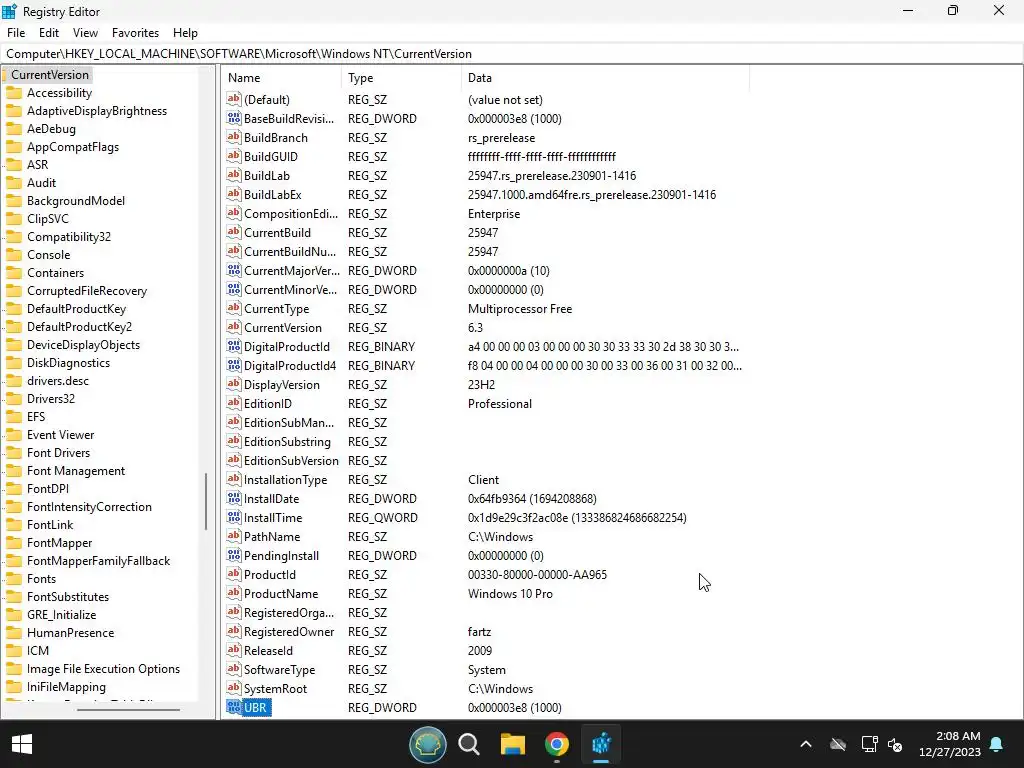Click the DWORD icon of UBR value
The height and width of the screenshot is (768, 1024).
pyautogui.click(x=234, y=707)
